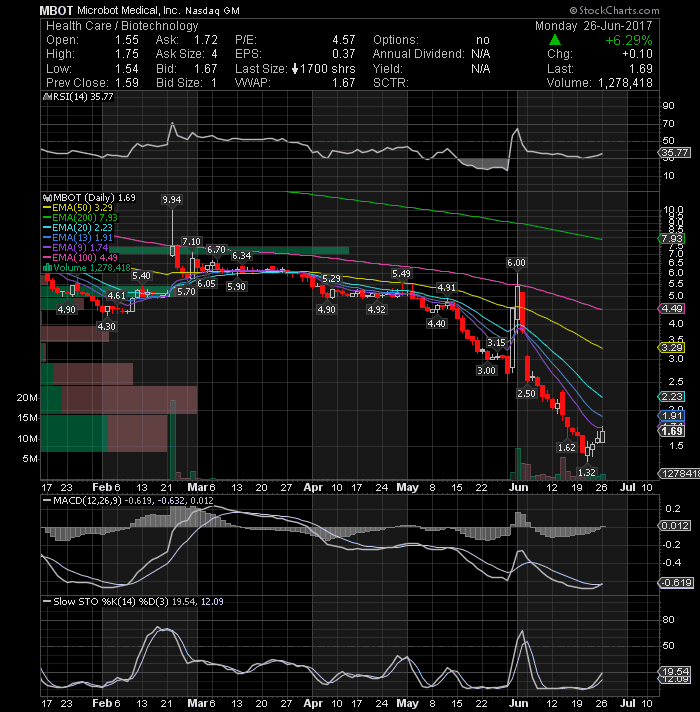Select the Open value 1.55

click(x=127, y=40)
